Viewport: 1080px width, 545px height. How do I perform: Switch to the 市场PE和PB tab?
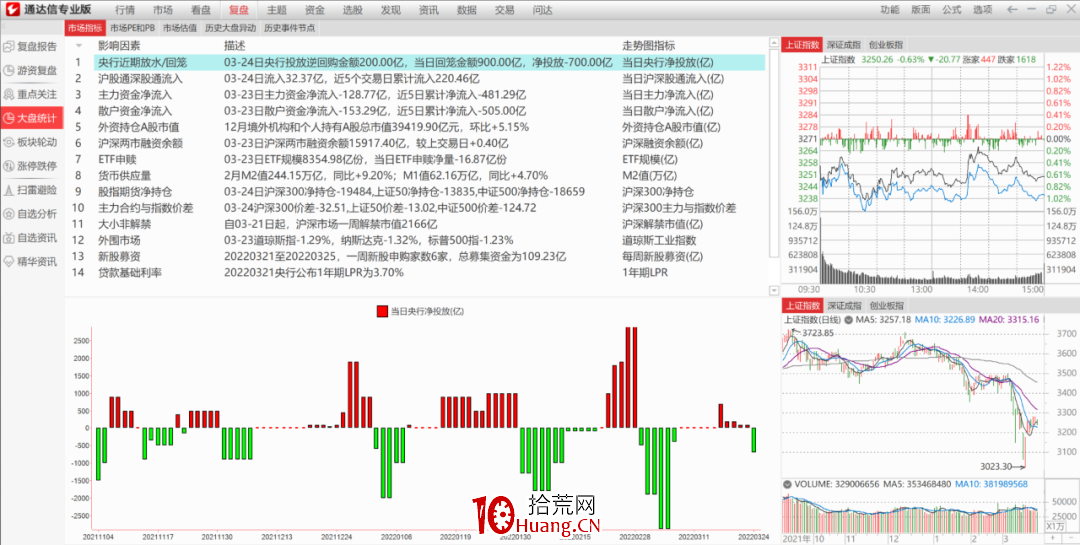click(132, 28)
